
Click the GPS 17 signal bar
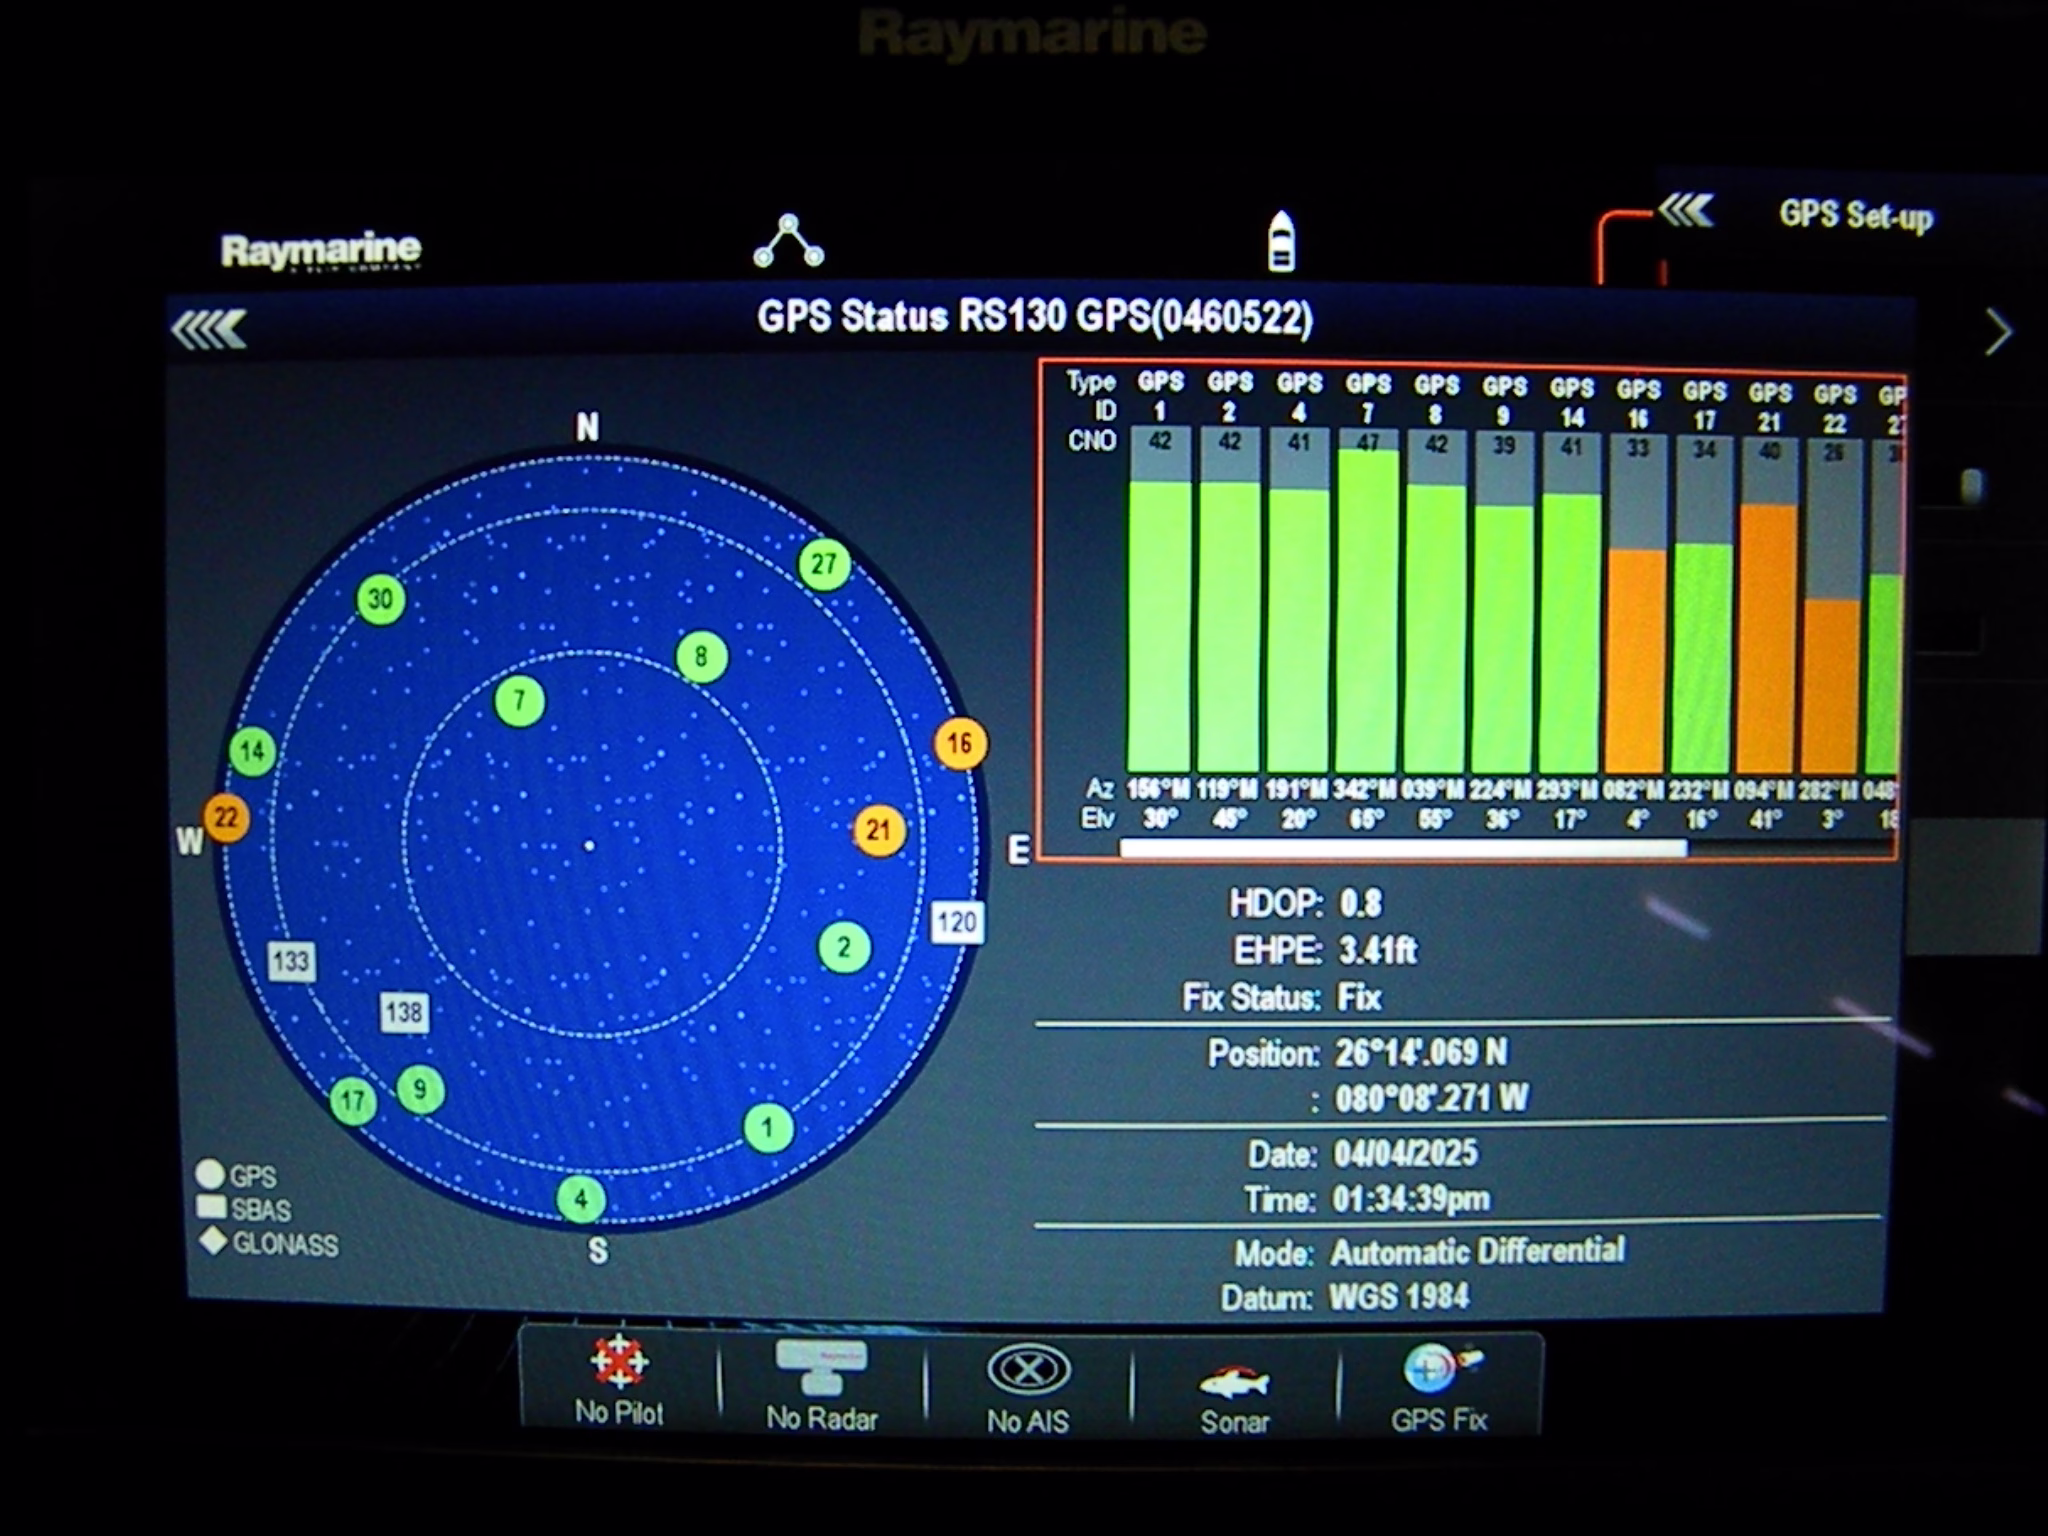pos(1702,659)
